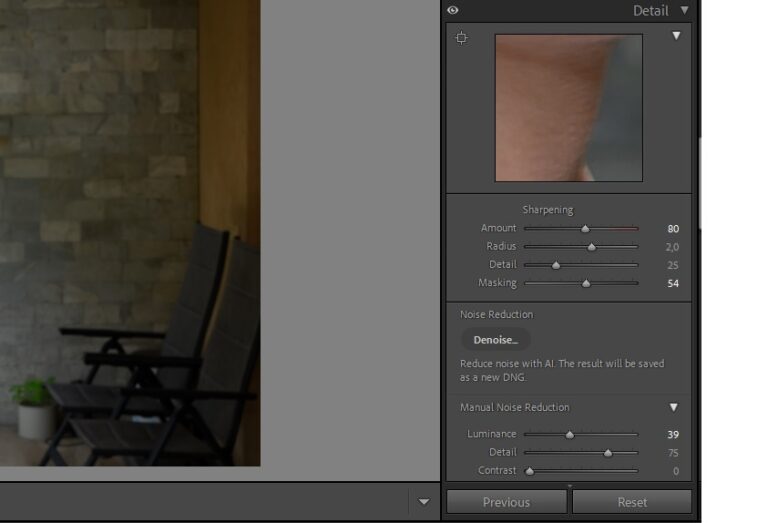Click the Sharpening Detail value 25 field
The width and height of the screenshot is (768, 523).
(672, 265)
